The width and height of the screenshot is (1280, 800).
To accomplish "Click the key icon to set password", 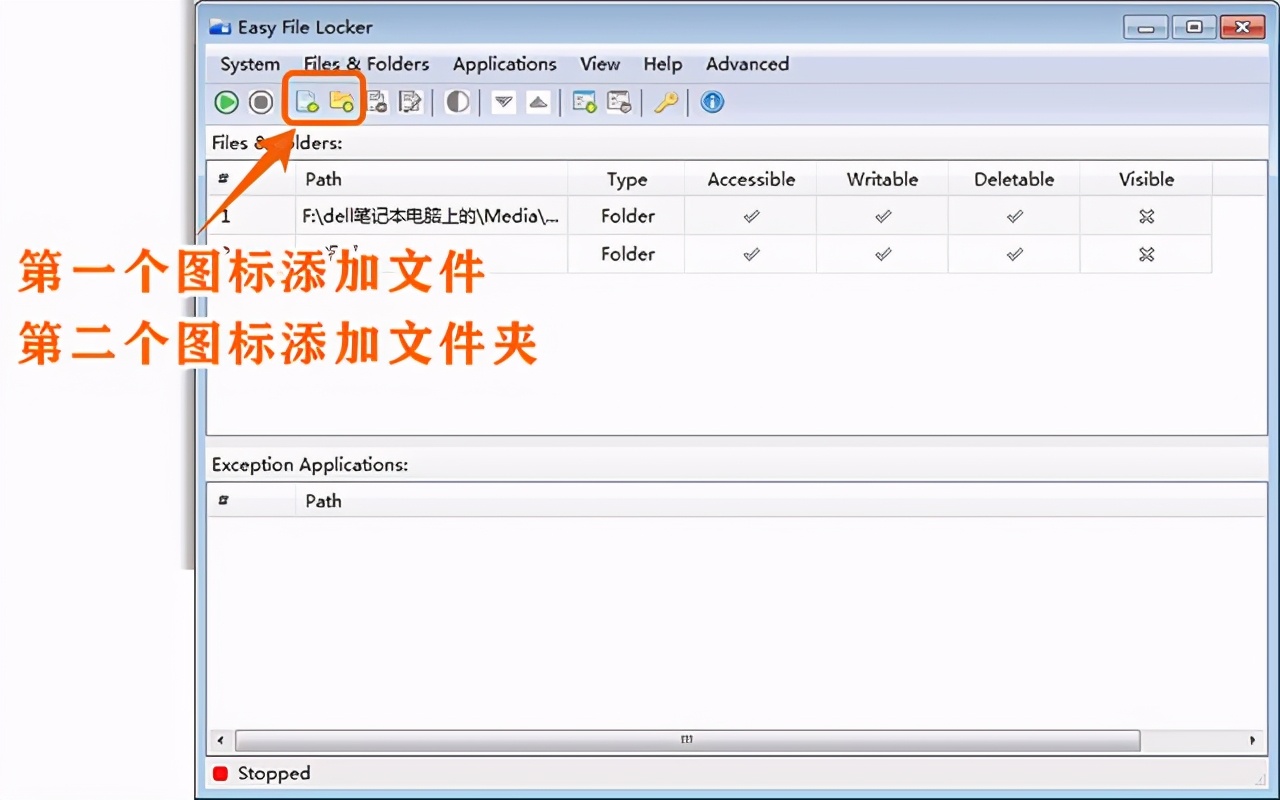I will (666, 101).
